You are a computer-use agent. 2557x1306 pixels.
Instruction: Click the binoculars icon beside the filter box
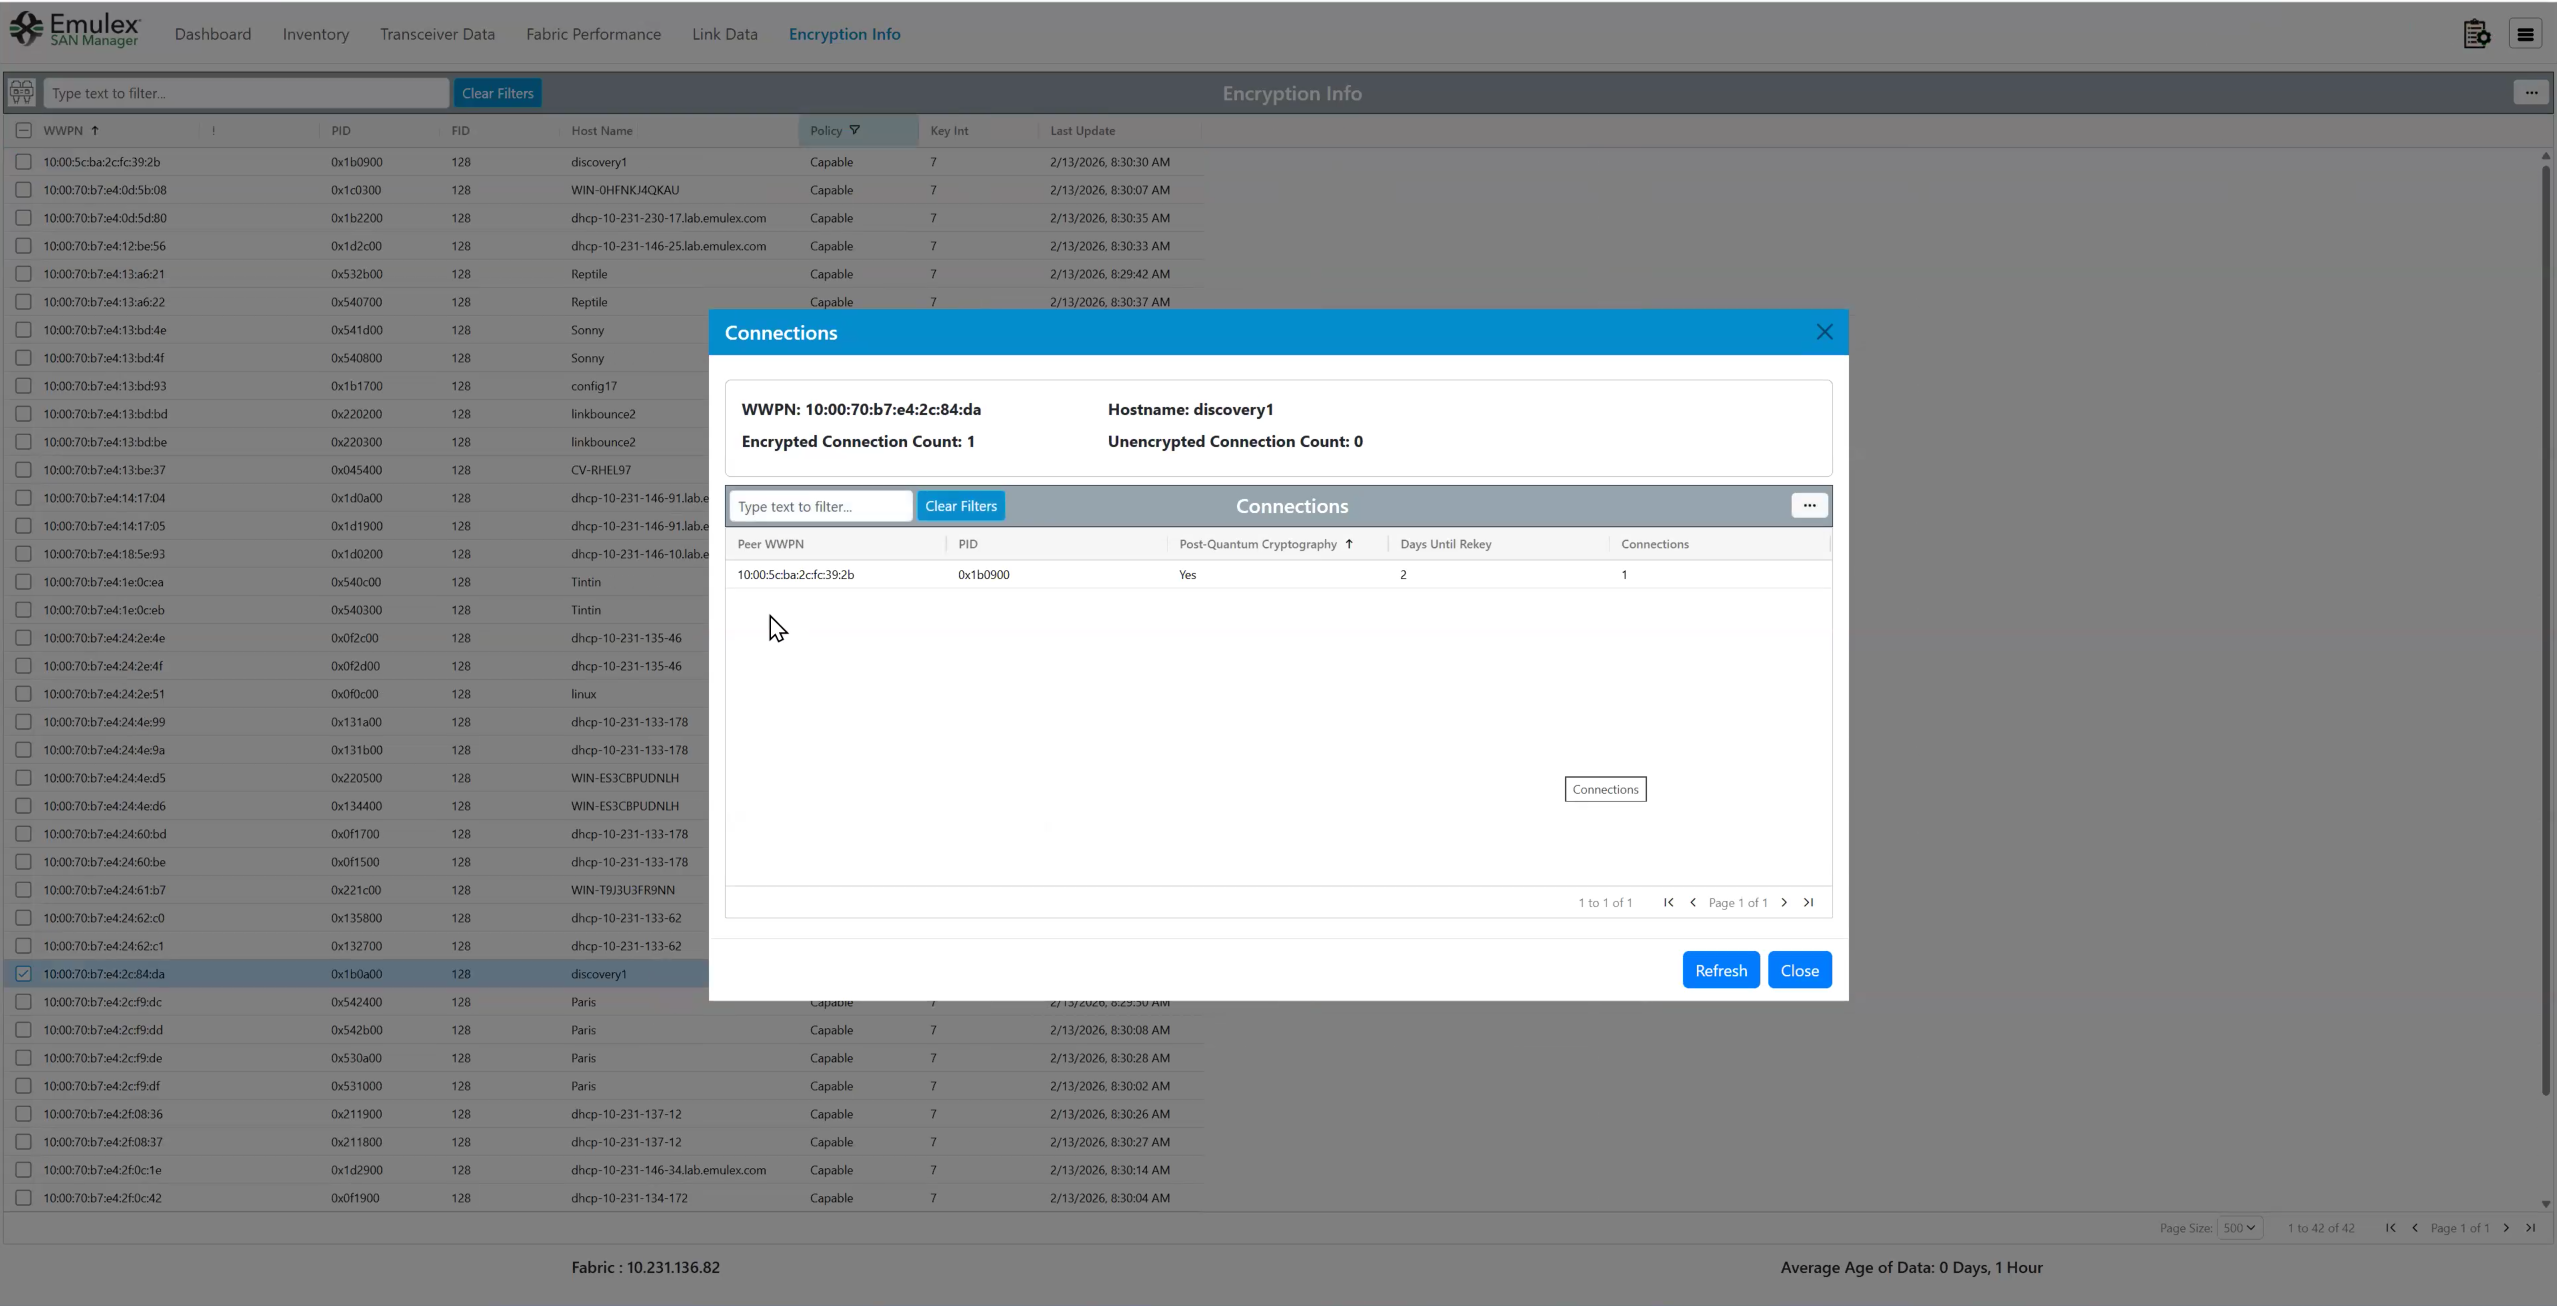tap(22, 93)
